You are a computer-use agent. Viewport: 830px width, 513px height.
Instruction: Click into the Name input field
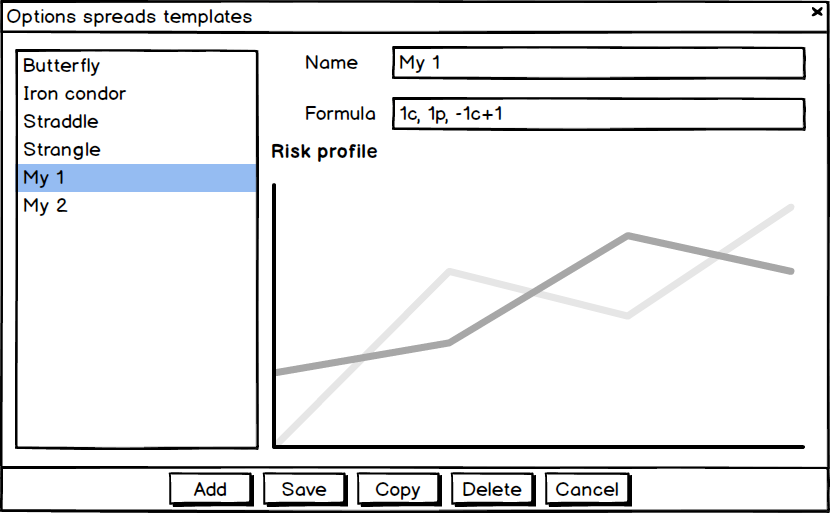click(599, 63)
